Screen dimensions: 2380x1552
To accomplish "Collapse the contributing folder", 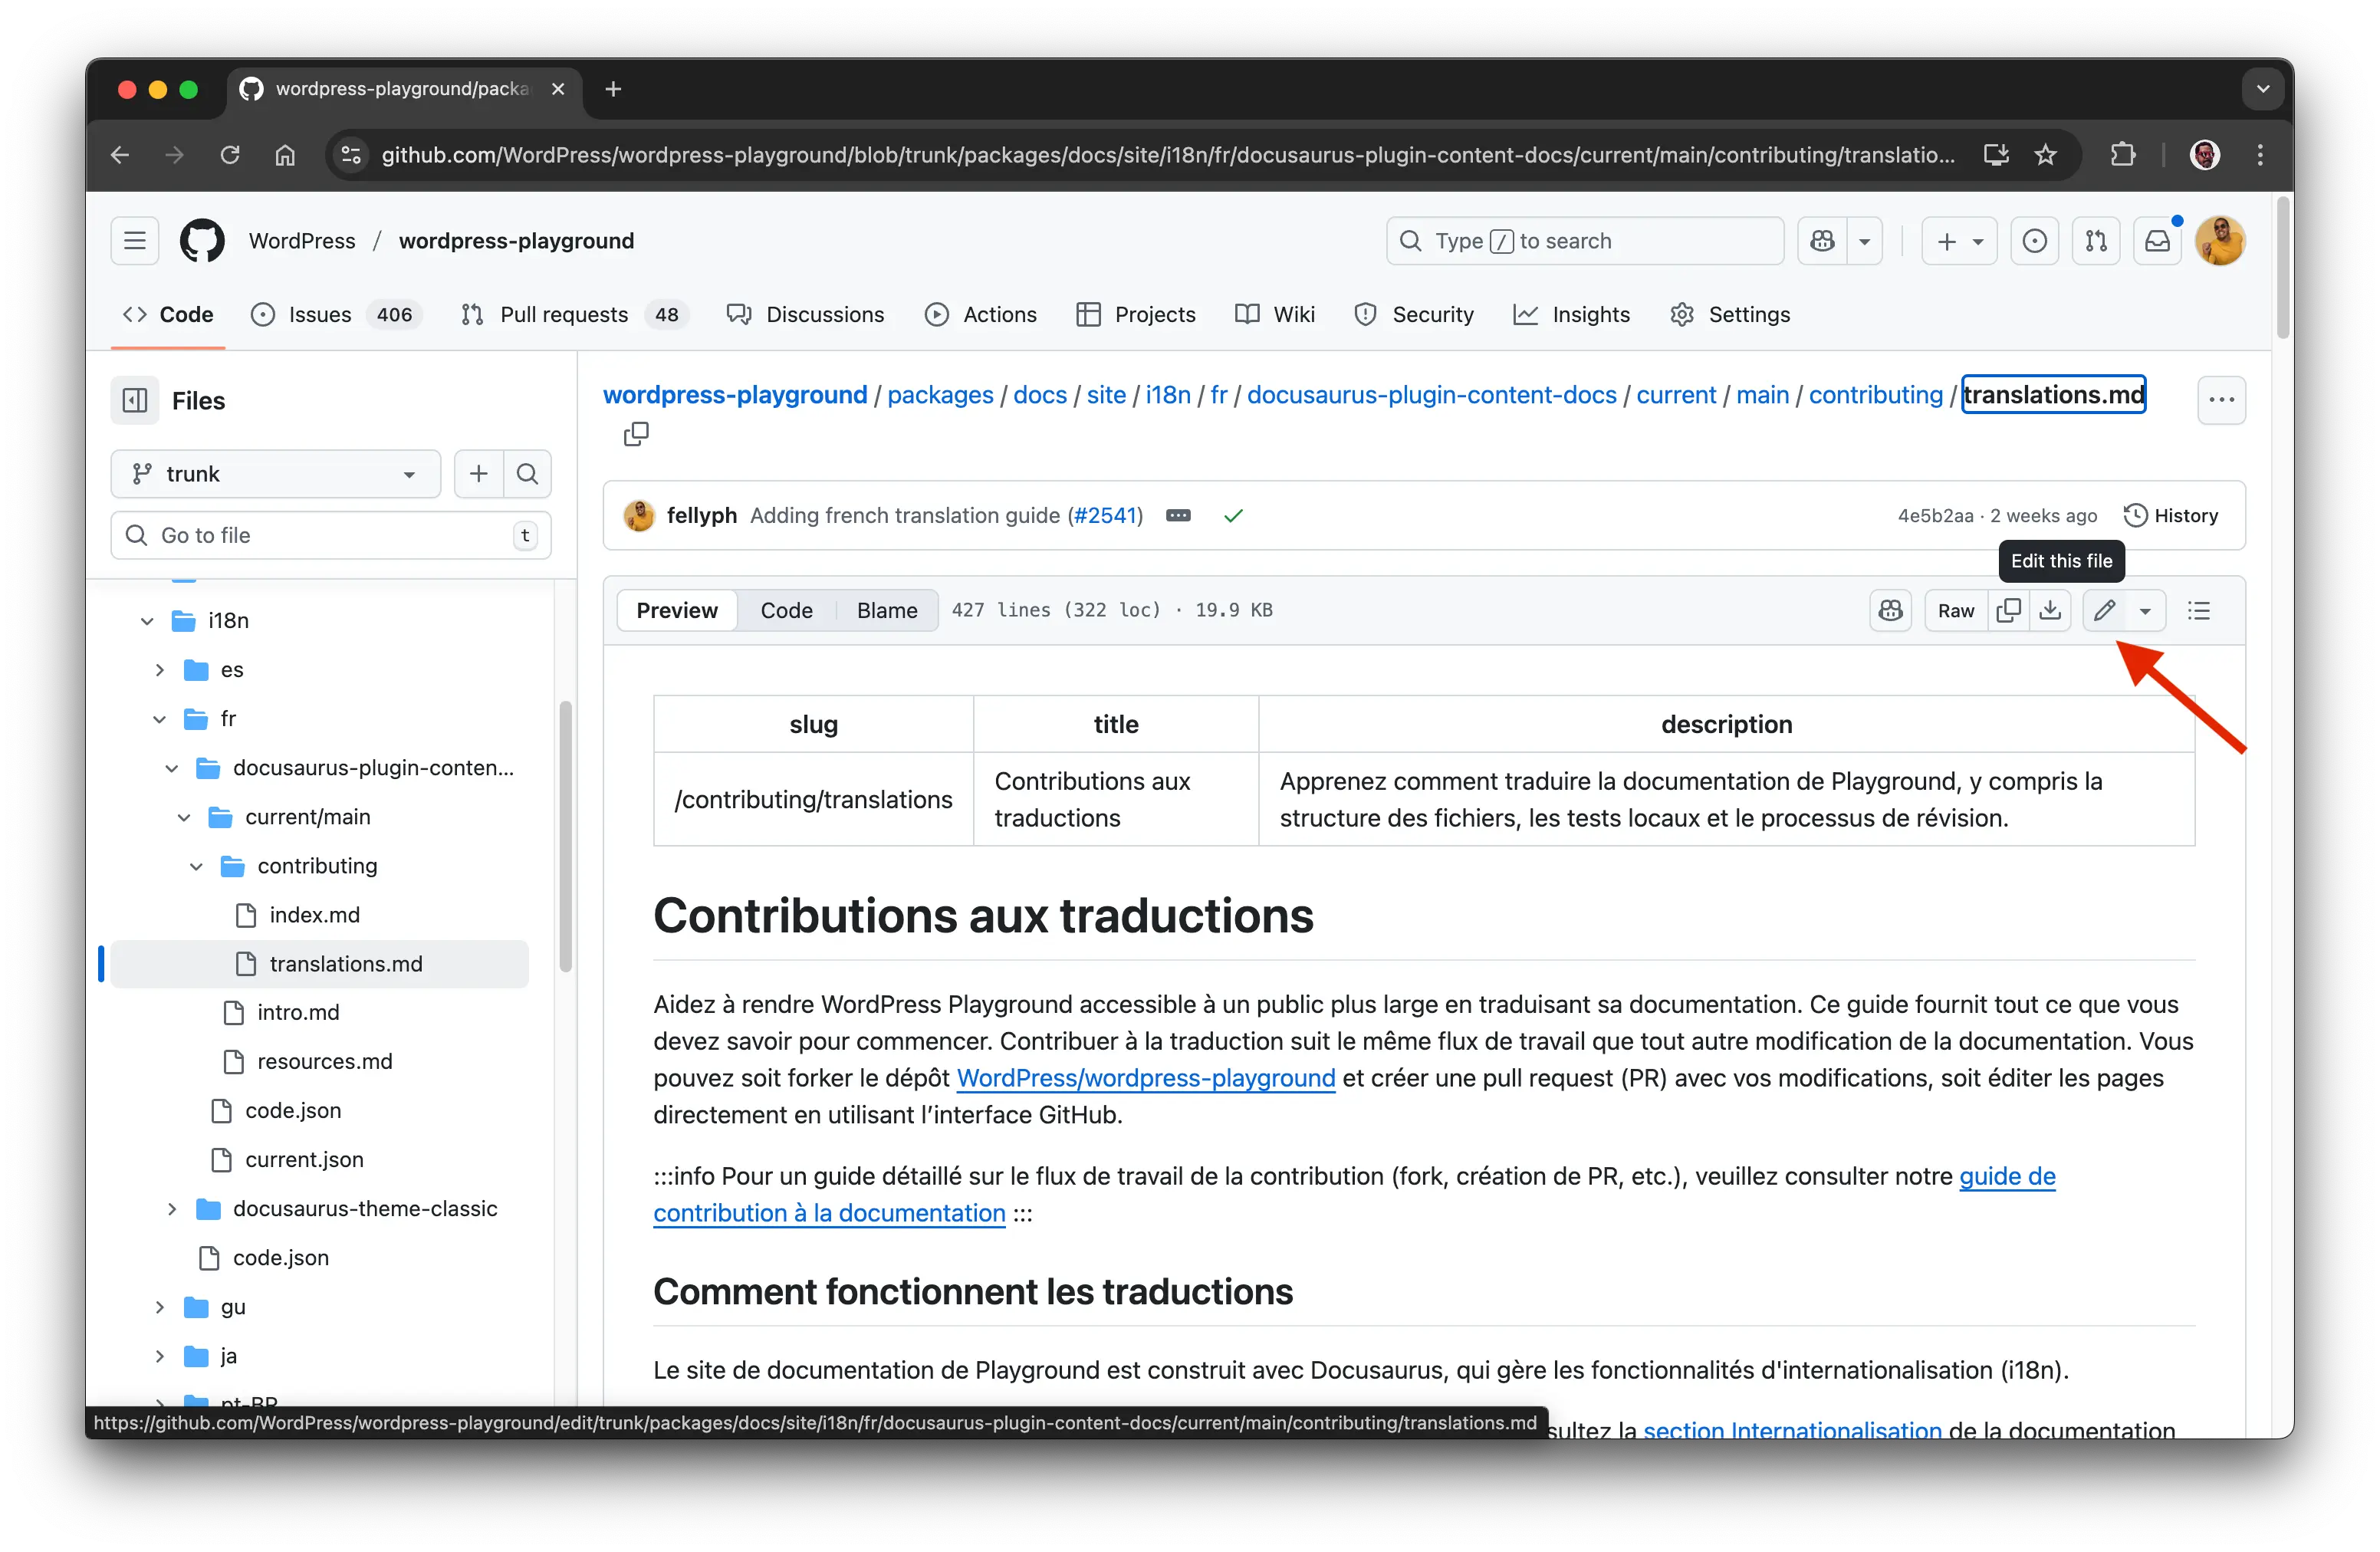I will point(196,865).
